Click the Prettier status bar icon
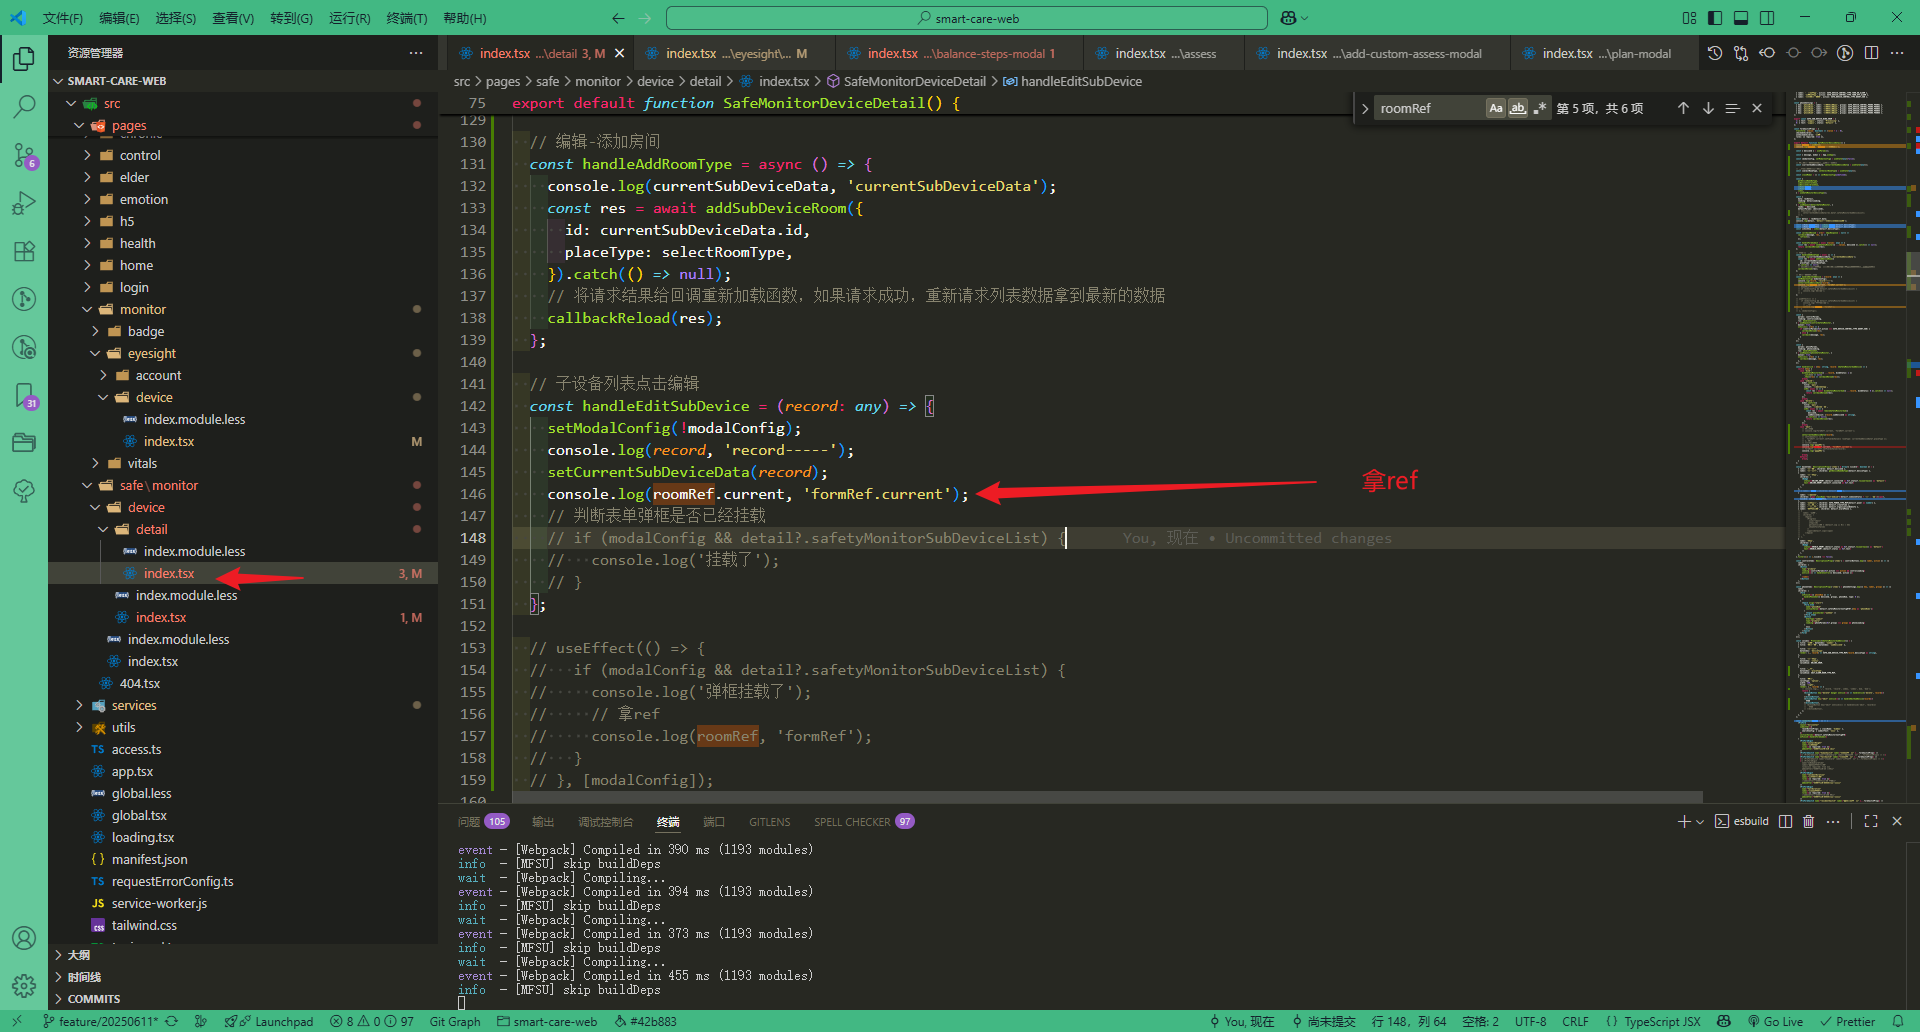 click(1851, 1021)
